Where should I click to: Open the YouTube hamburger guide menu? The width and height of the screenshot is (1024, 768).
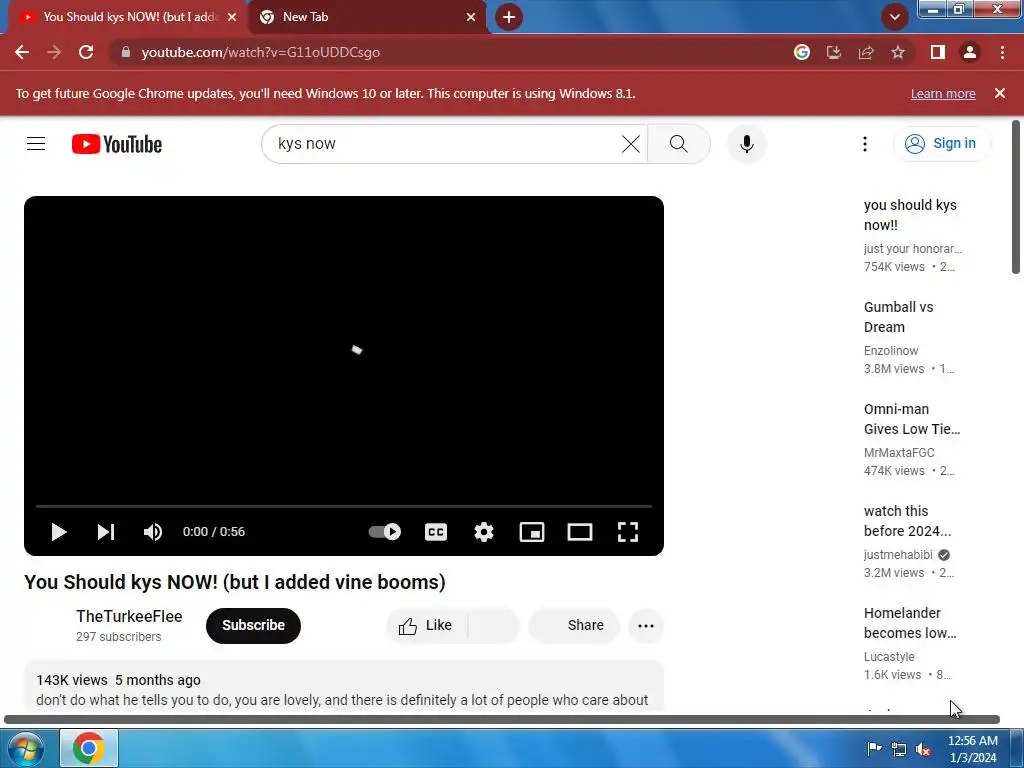coord(36,144)
